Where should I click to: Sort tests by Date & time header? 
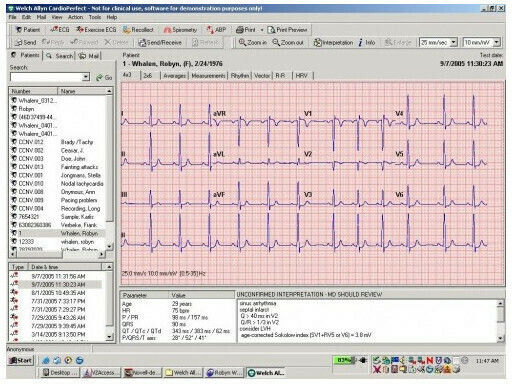tap(65, 267)
